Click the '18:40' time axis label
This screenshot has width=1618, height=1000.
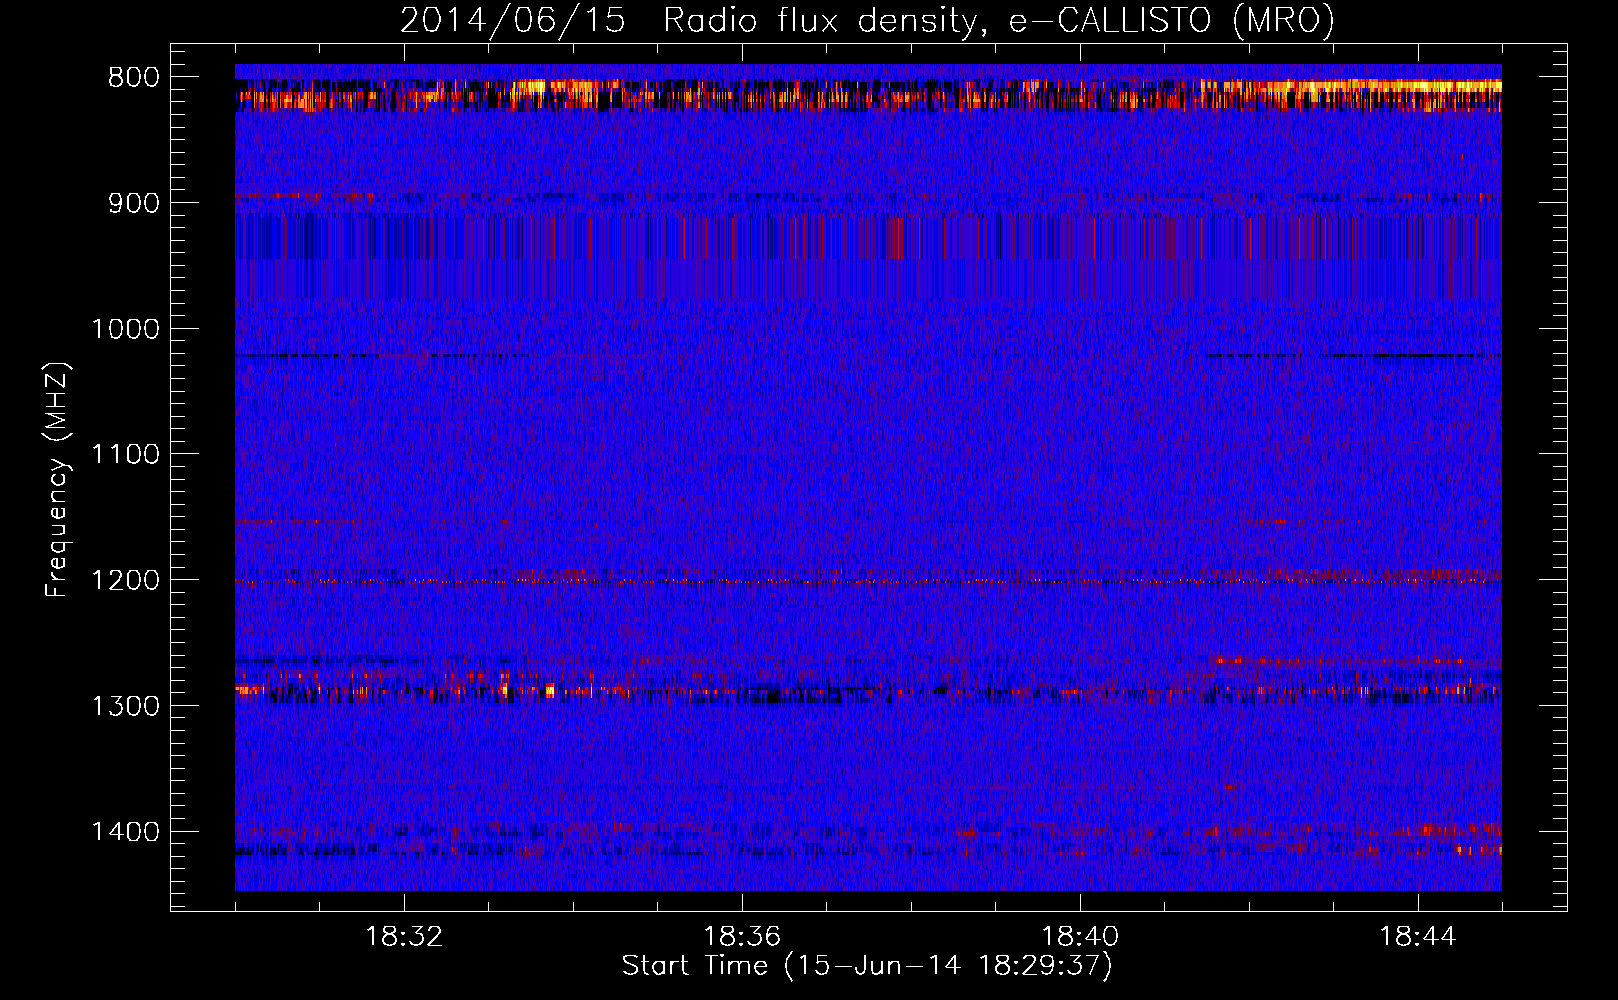[x=1080, y=937]
